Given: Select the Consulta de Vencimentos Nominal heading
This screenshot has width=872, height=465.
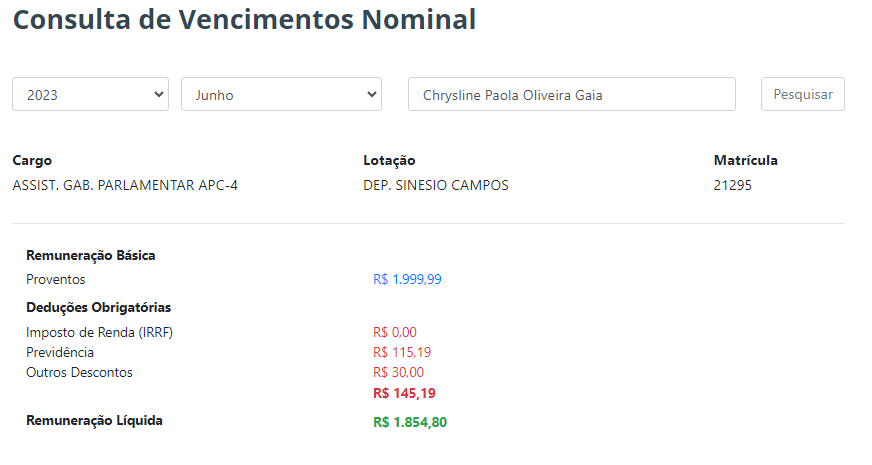Looking at the screenshot, I should click(245, 19).
